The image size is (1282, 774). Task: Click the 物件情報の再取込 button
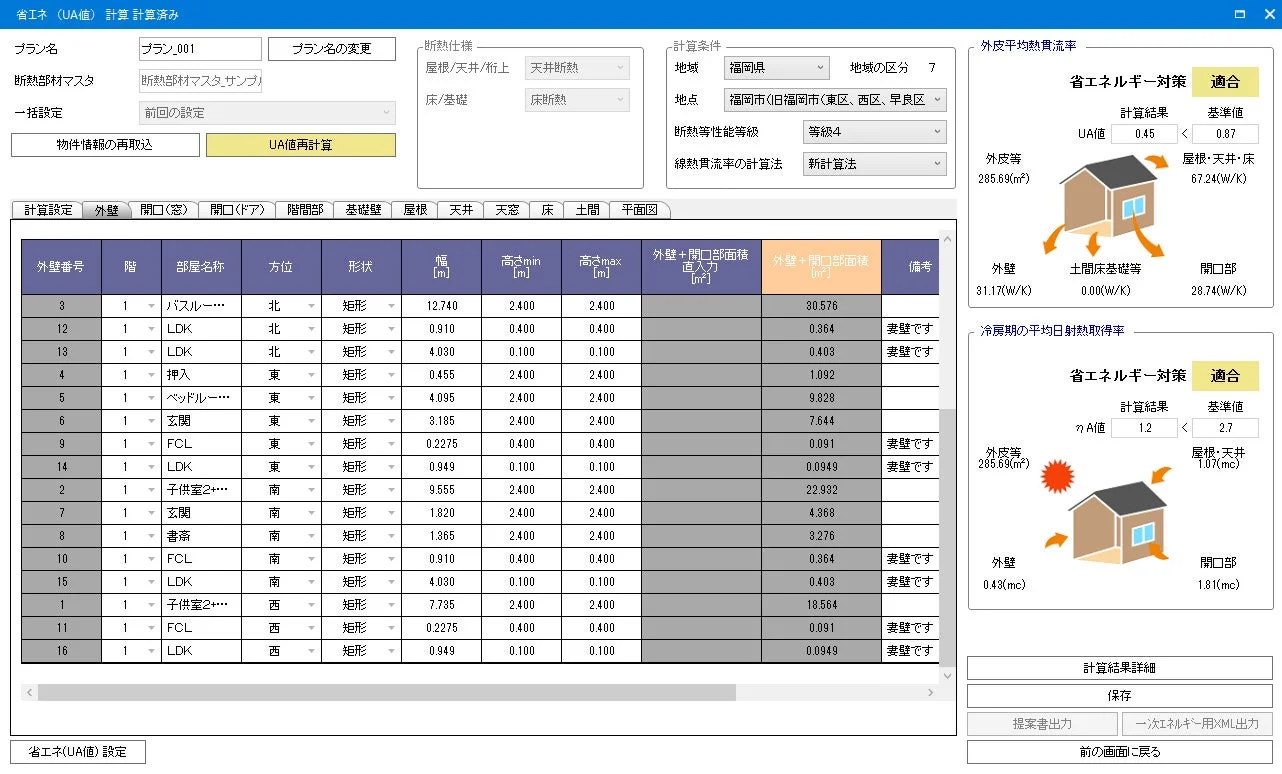(104, 144)
